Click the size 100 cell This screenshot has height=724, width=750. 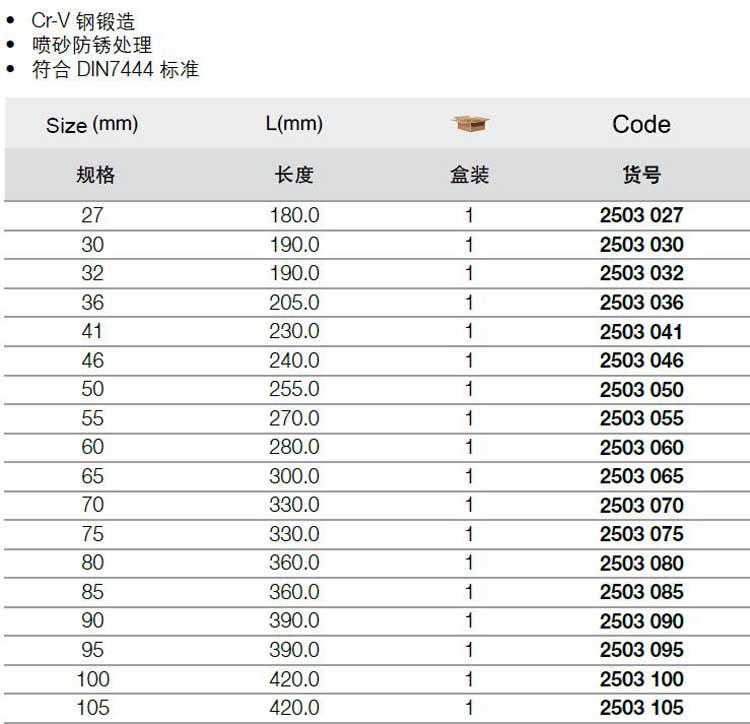92,679
